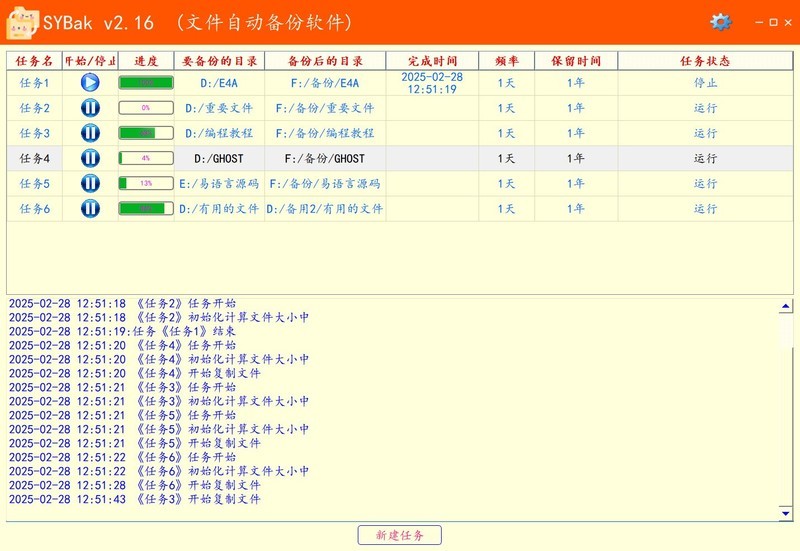
Task: Click the 任务3 progress bar
Action: pyautogui.click(x=146, y=133)
